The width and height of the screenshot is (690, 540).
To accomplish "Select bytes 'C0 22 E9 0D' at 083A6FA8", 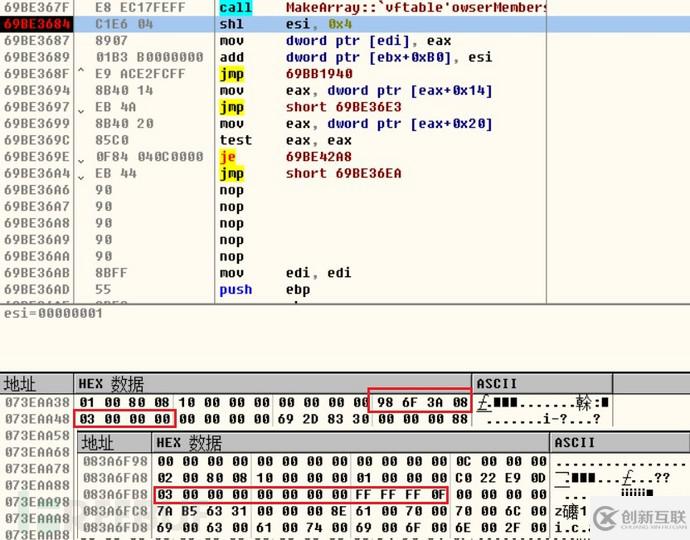I will pyautogui.click(x=501, y=478).
